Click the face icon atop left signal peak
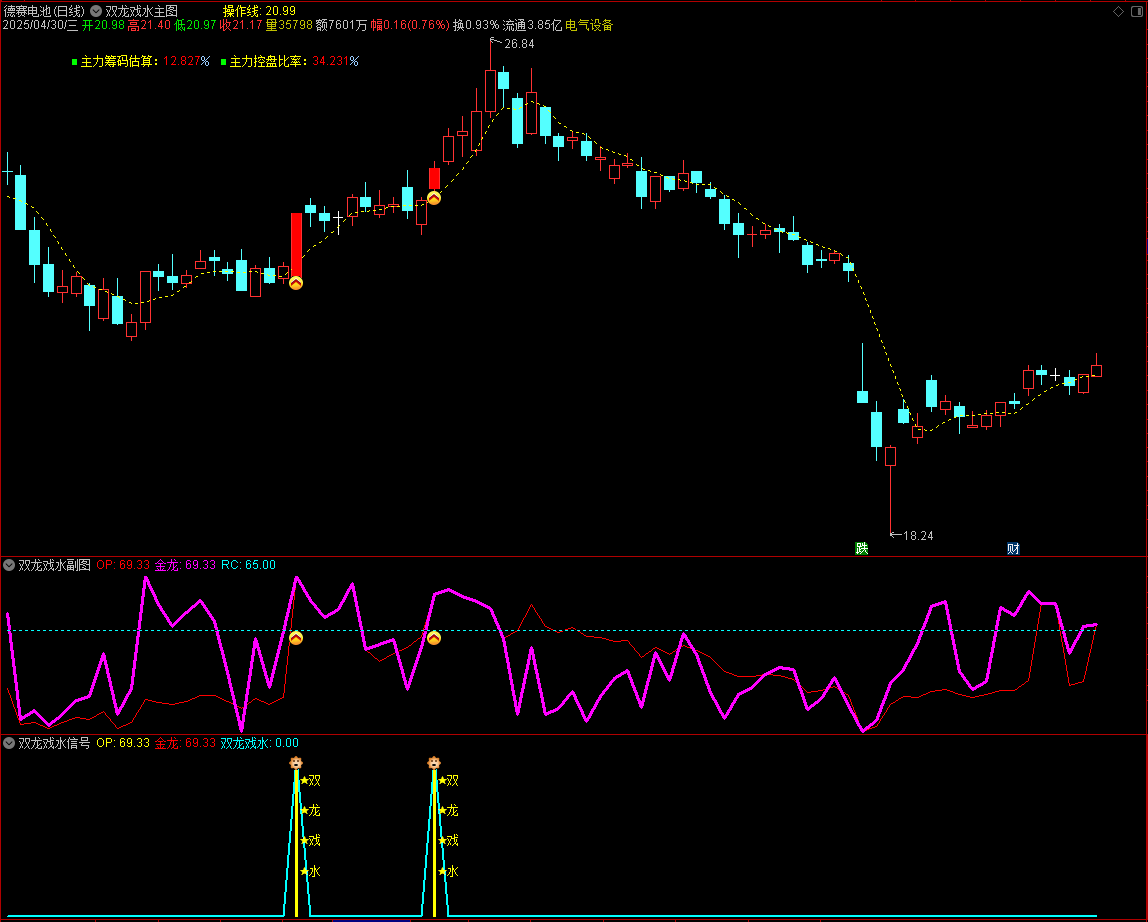This screenshot has width=1148, height=922. coord(296,763)
